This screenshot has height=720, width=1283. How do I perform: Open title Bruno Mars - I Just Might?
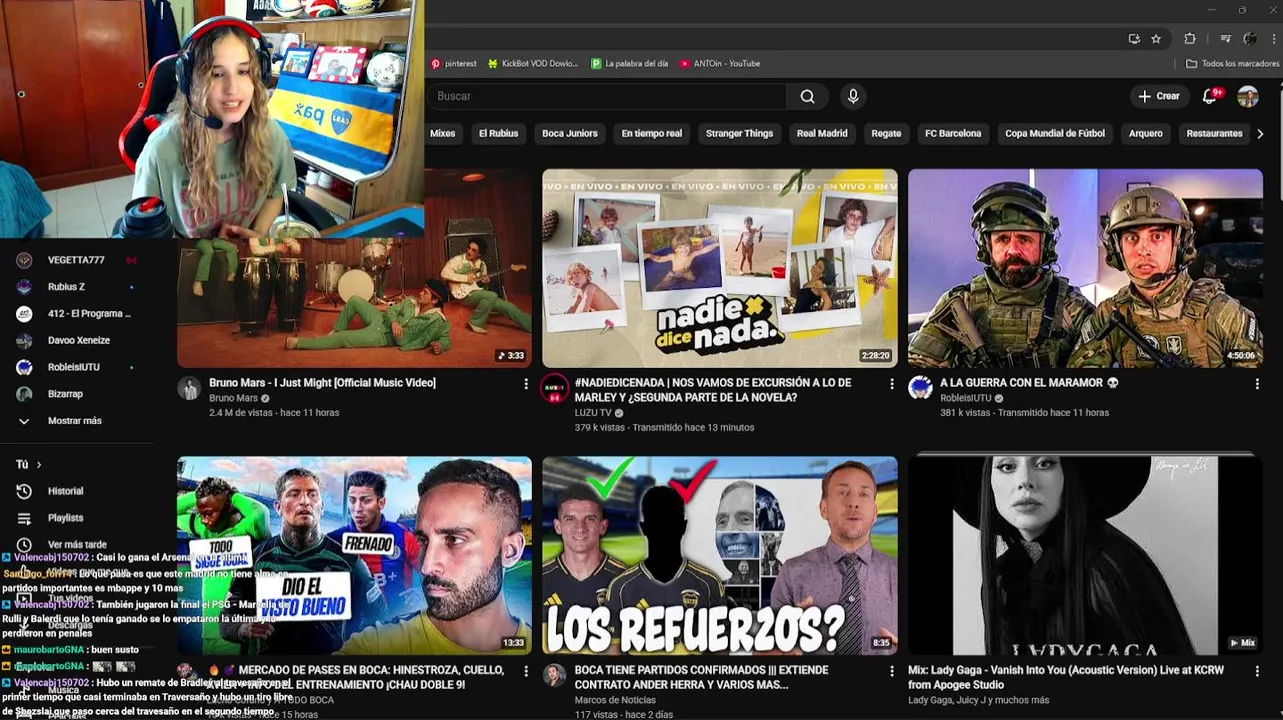tap(322, 383)
